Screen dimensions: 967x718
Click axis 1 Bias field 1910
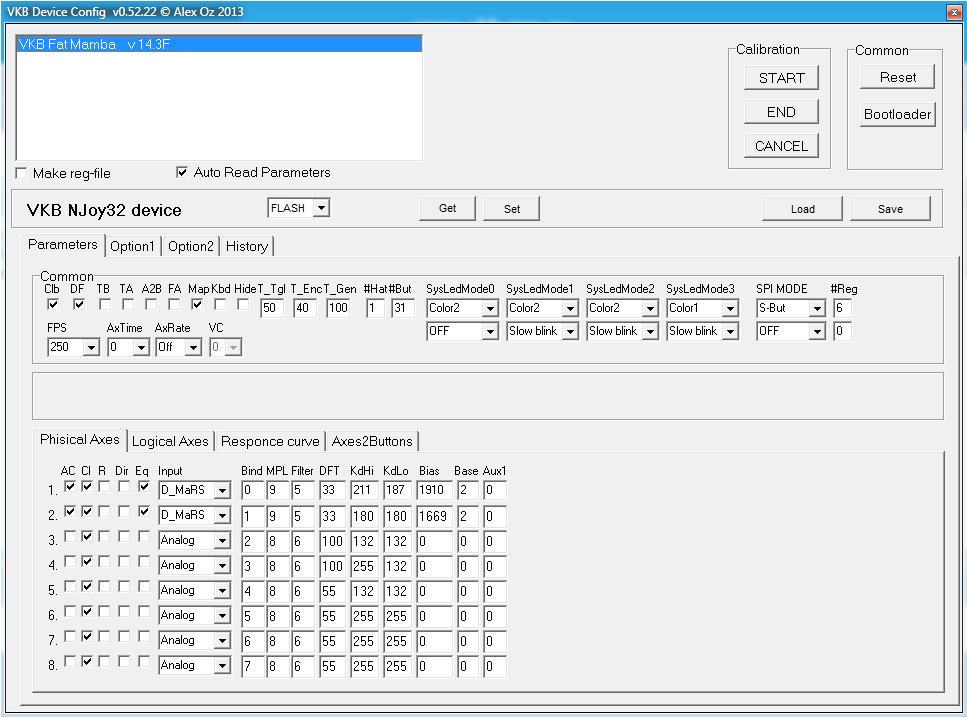tap(434, 490)
